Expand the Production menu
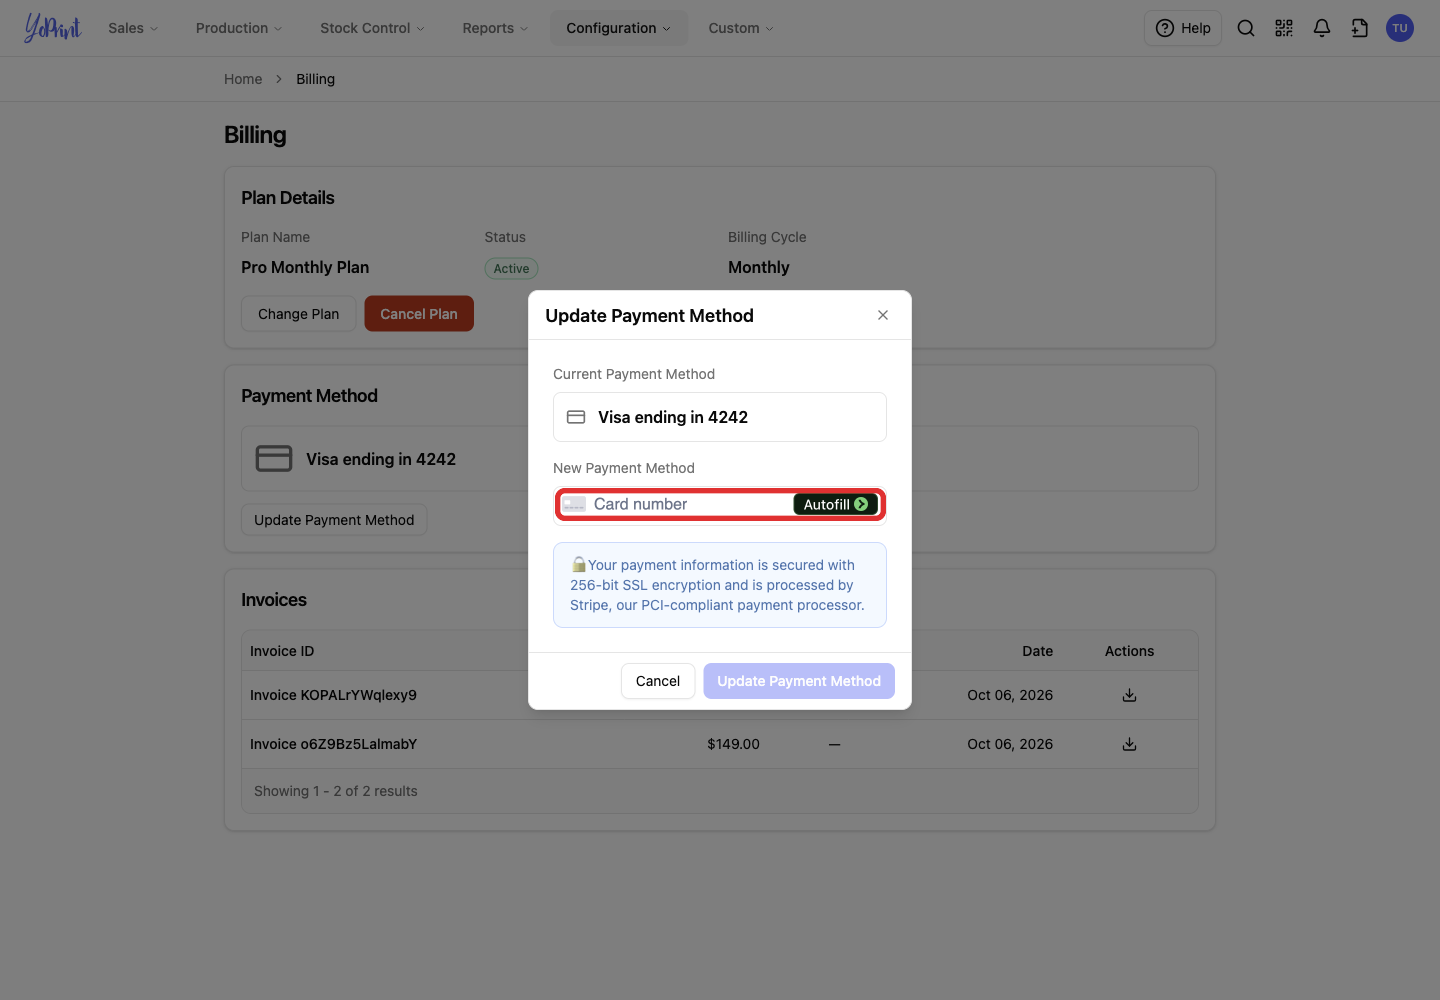This screenshot has height=1000, width=1440. (239, 28)
